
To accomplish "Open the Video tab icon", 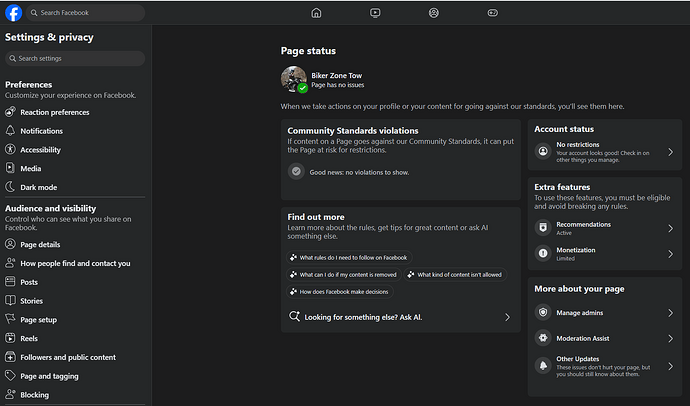I will pyautogui.click(x=375, y=13).
